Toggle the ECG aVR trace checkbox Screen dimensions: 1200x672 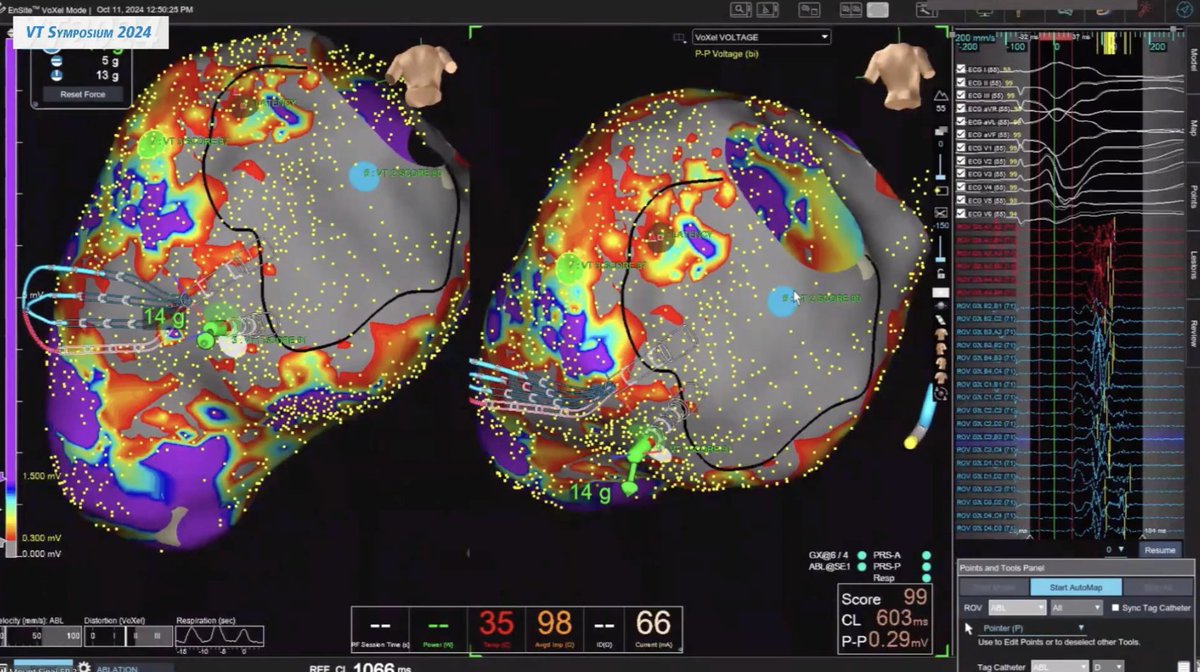[x=962, y=108]
